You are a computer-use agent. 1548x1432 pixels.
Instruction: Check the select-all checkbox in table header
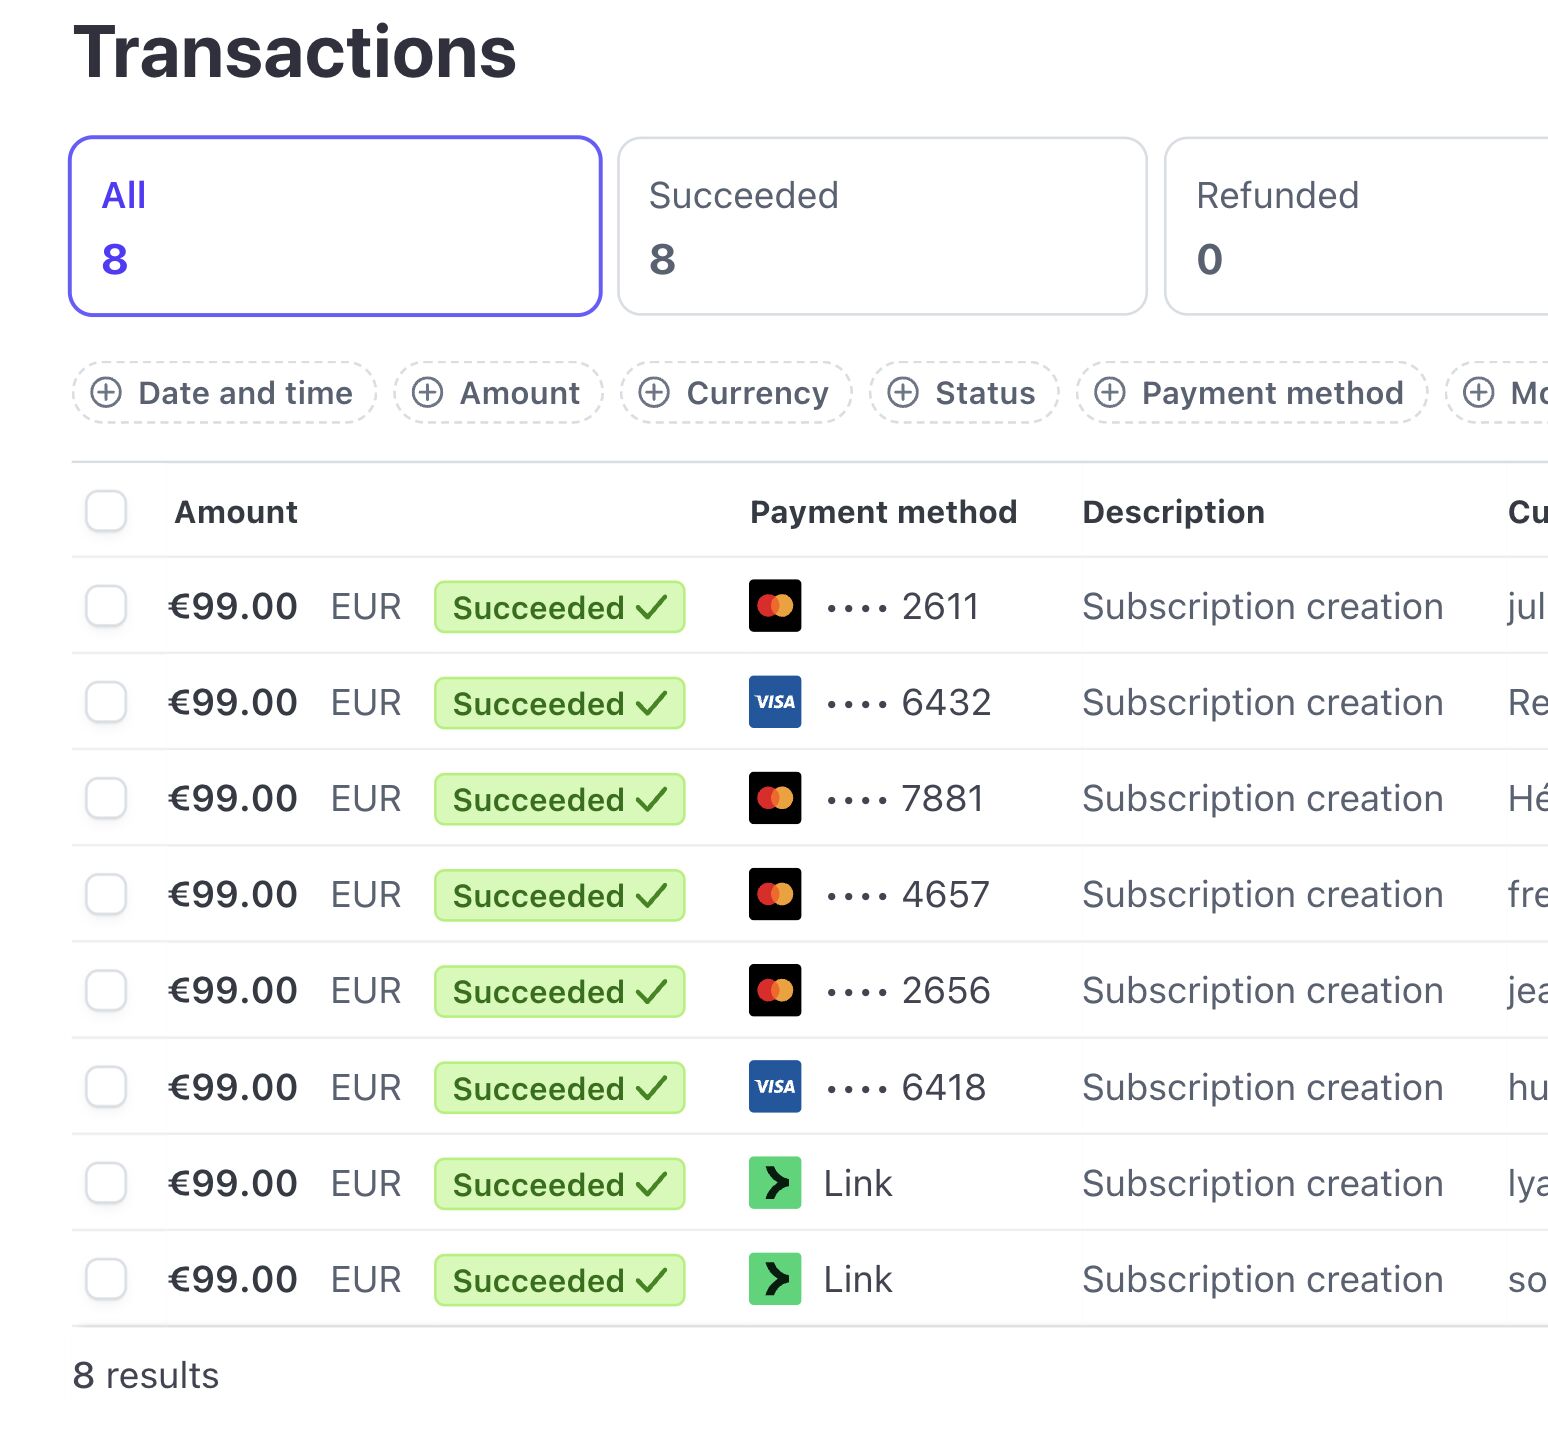click(x=106, y=511)
